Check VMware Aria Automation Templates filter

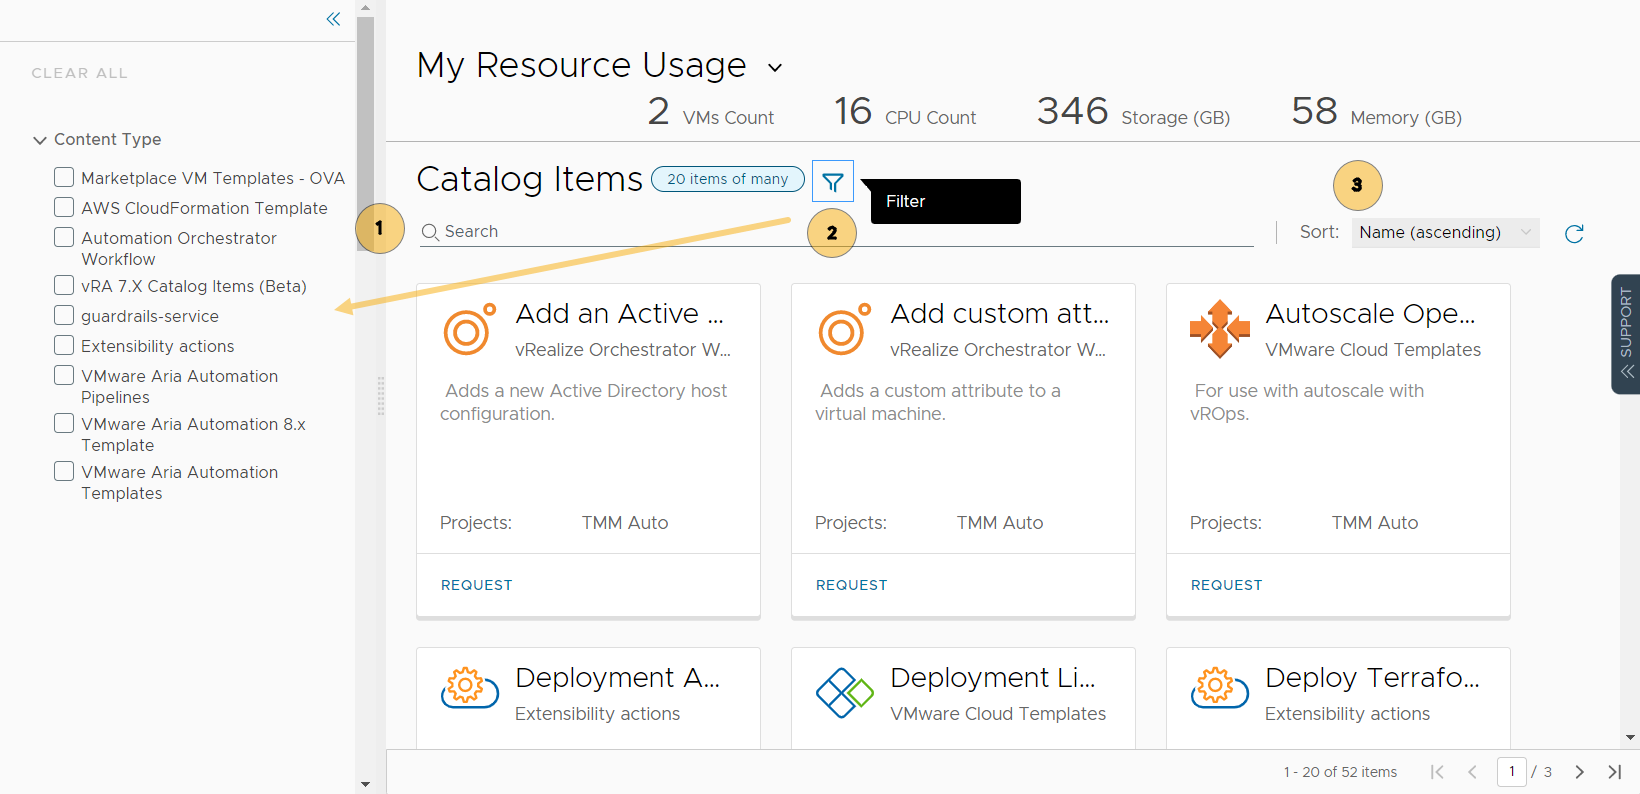click(64, 471)
